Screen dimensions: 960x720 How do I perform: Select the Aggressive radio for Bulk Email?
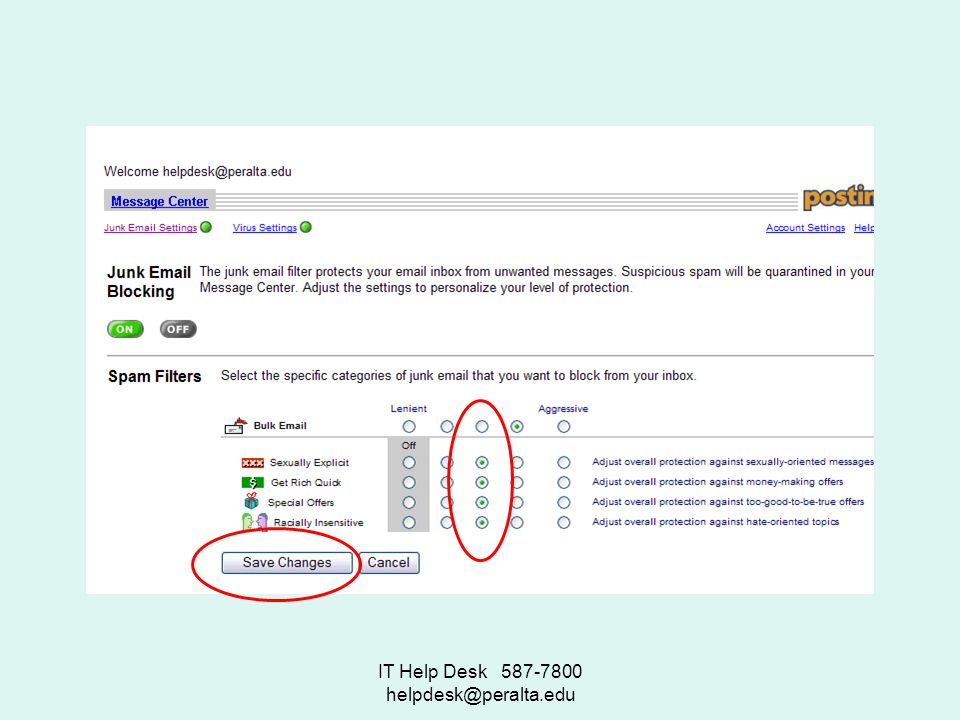[564, 426]
